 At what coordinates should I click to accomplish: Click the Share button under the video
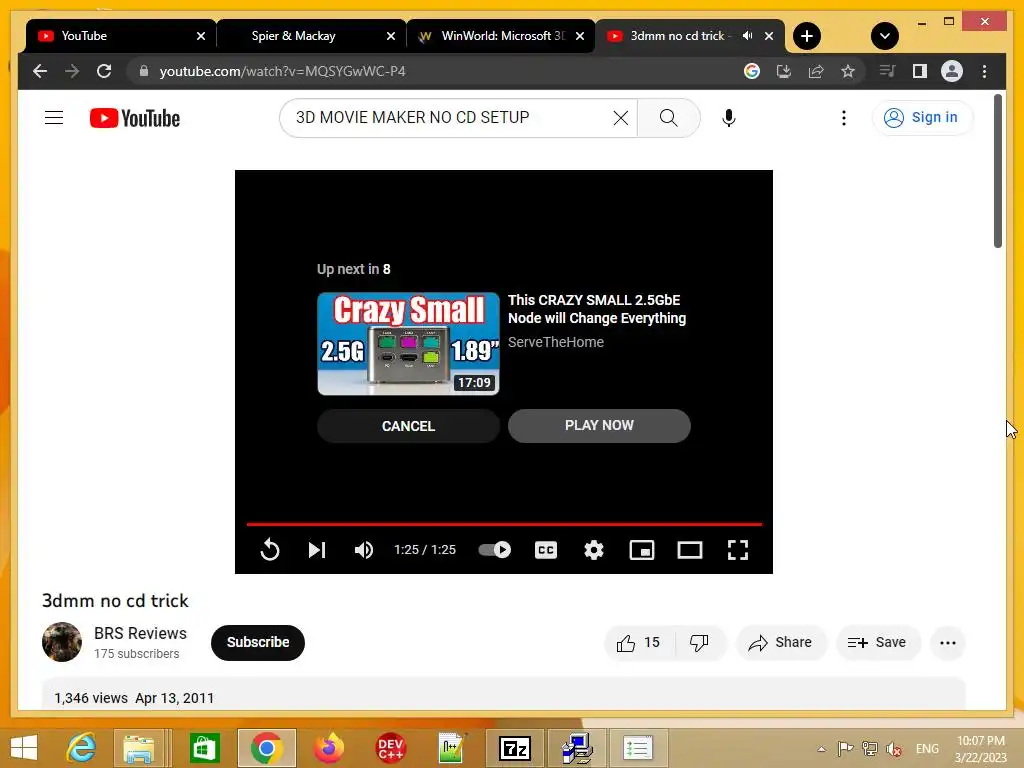click(x=781, y=643)
